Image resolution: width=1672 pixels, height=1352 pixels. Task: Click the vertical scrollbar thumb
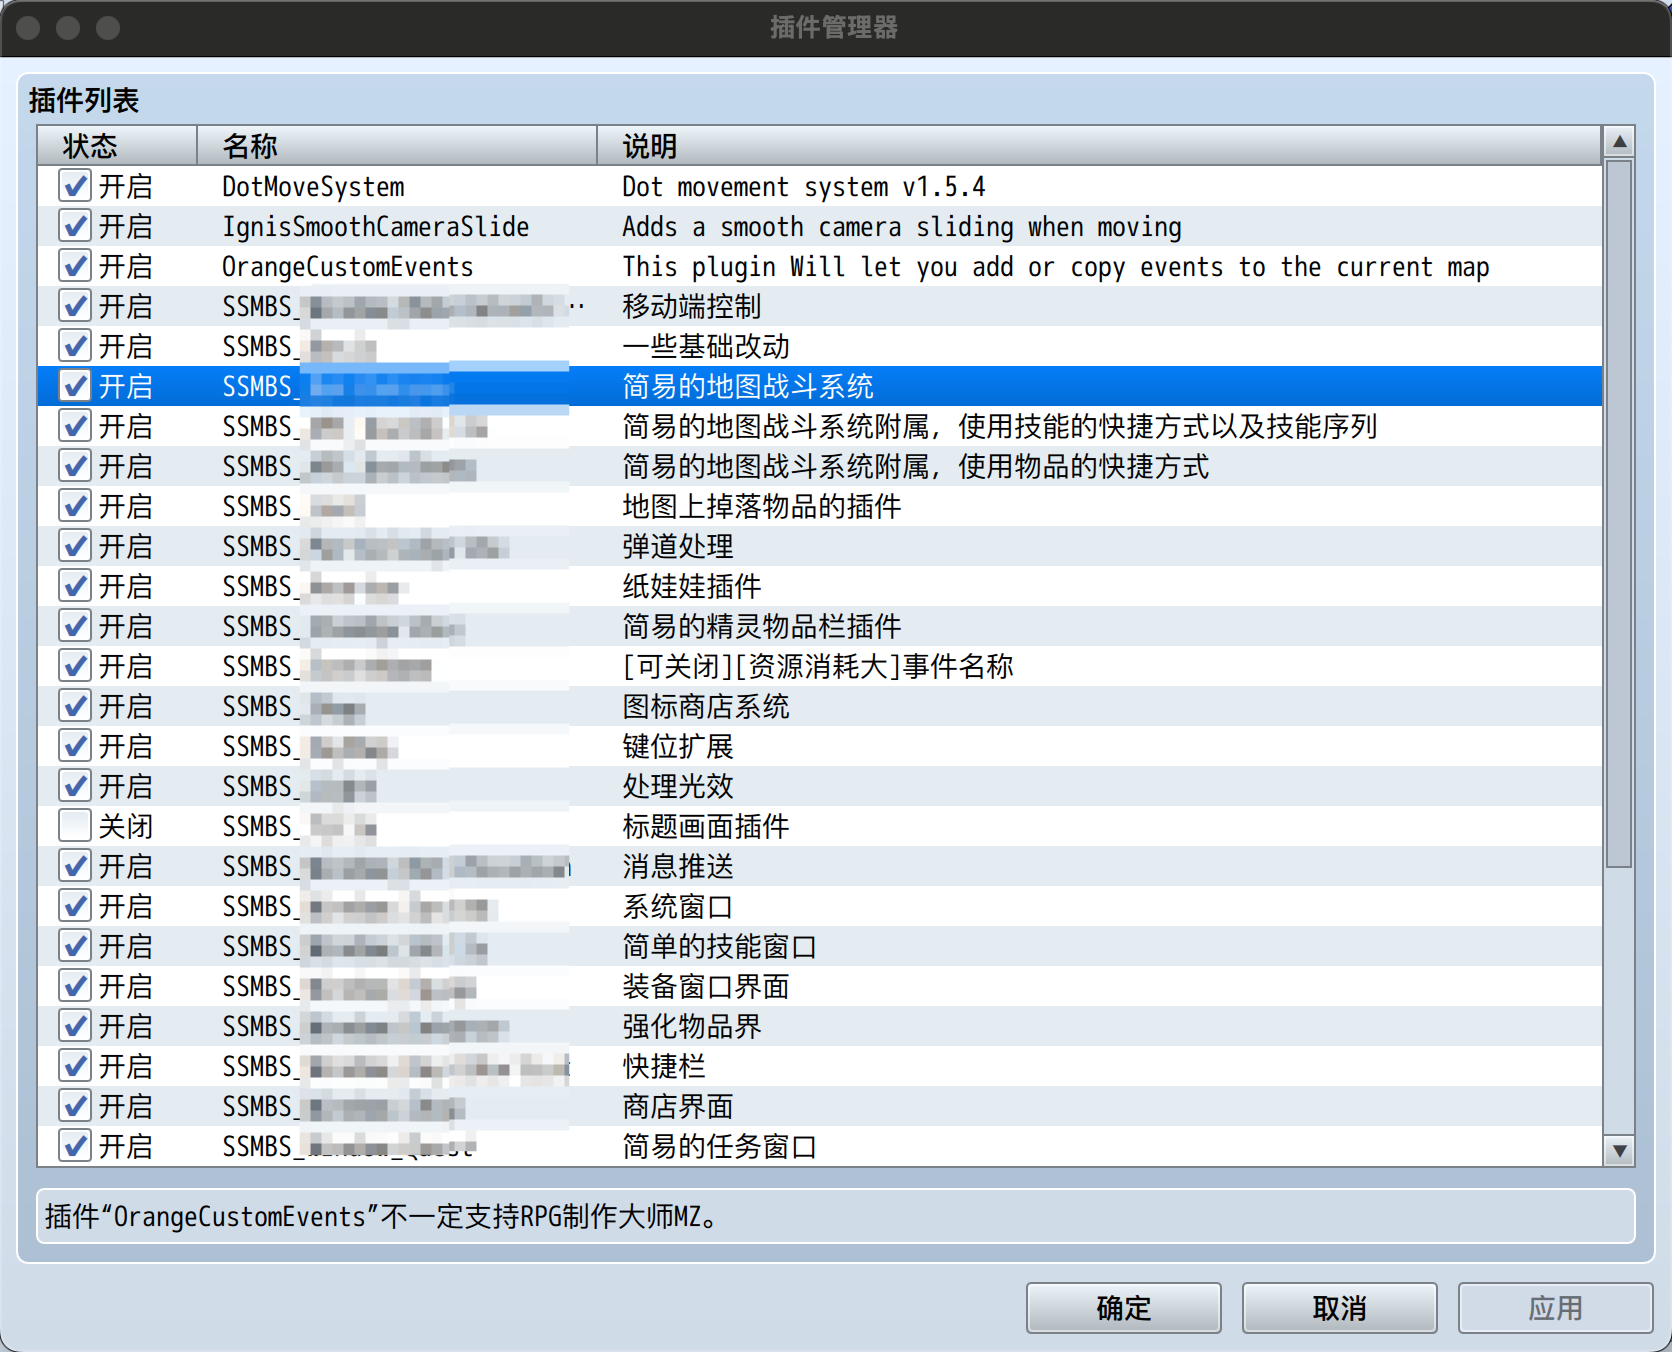(1619, 514)
